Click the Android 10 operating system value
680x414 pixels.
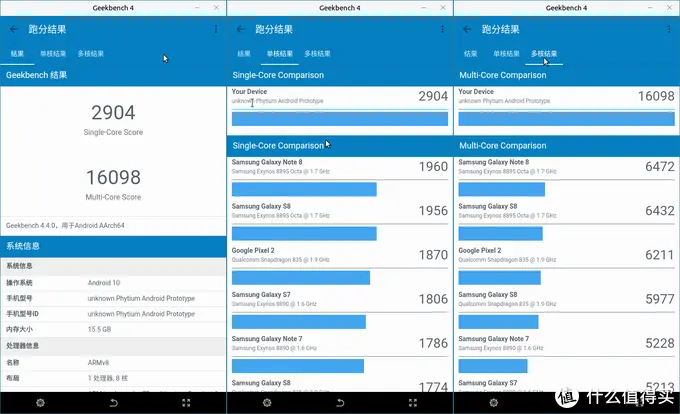(x=104, y=283)
